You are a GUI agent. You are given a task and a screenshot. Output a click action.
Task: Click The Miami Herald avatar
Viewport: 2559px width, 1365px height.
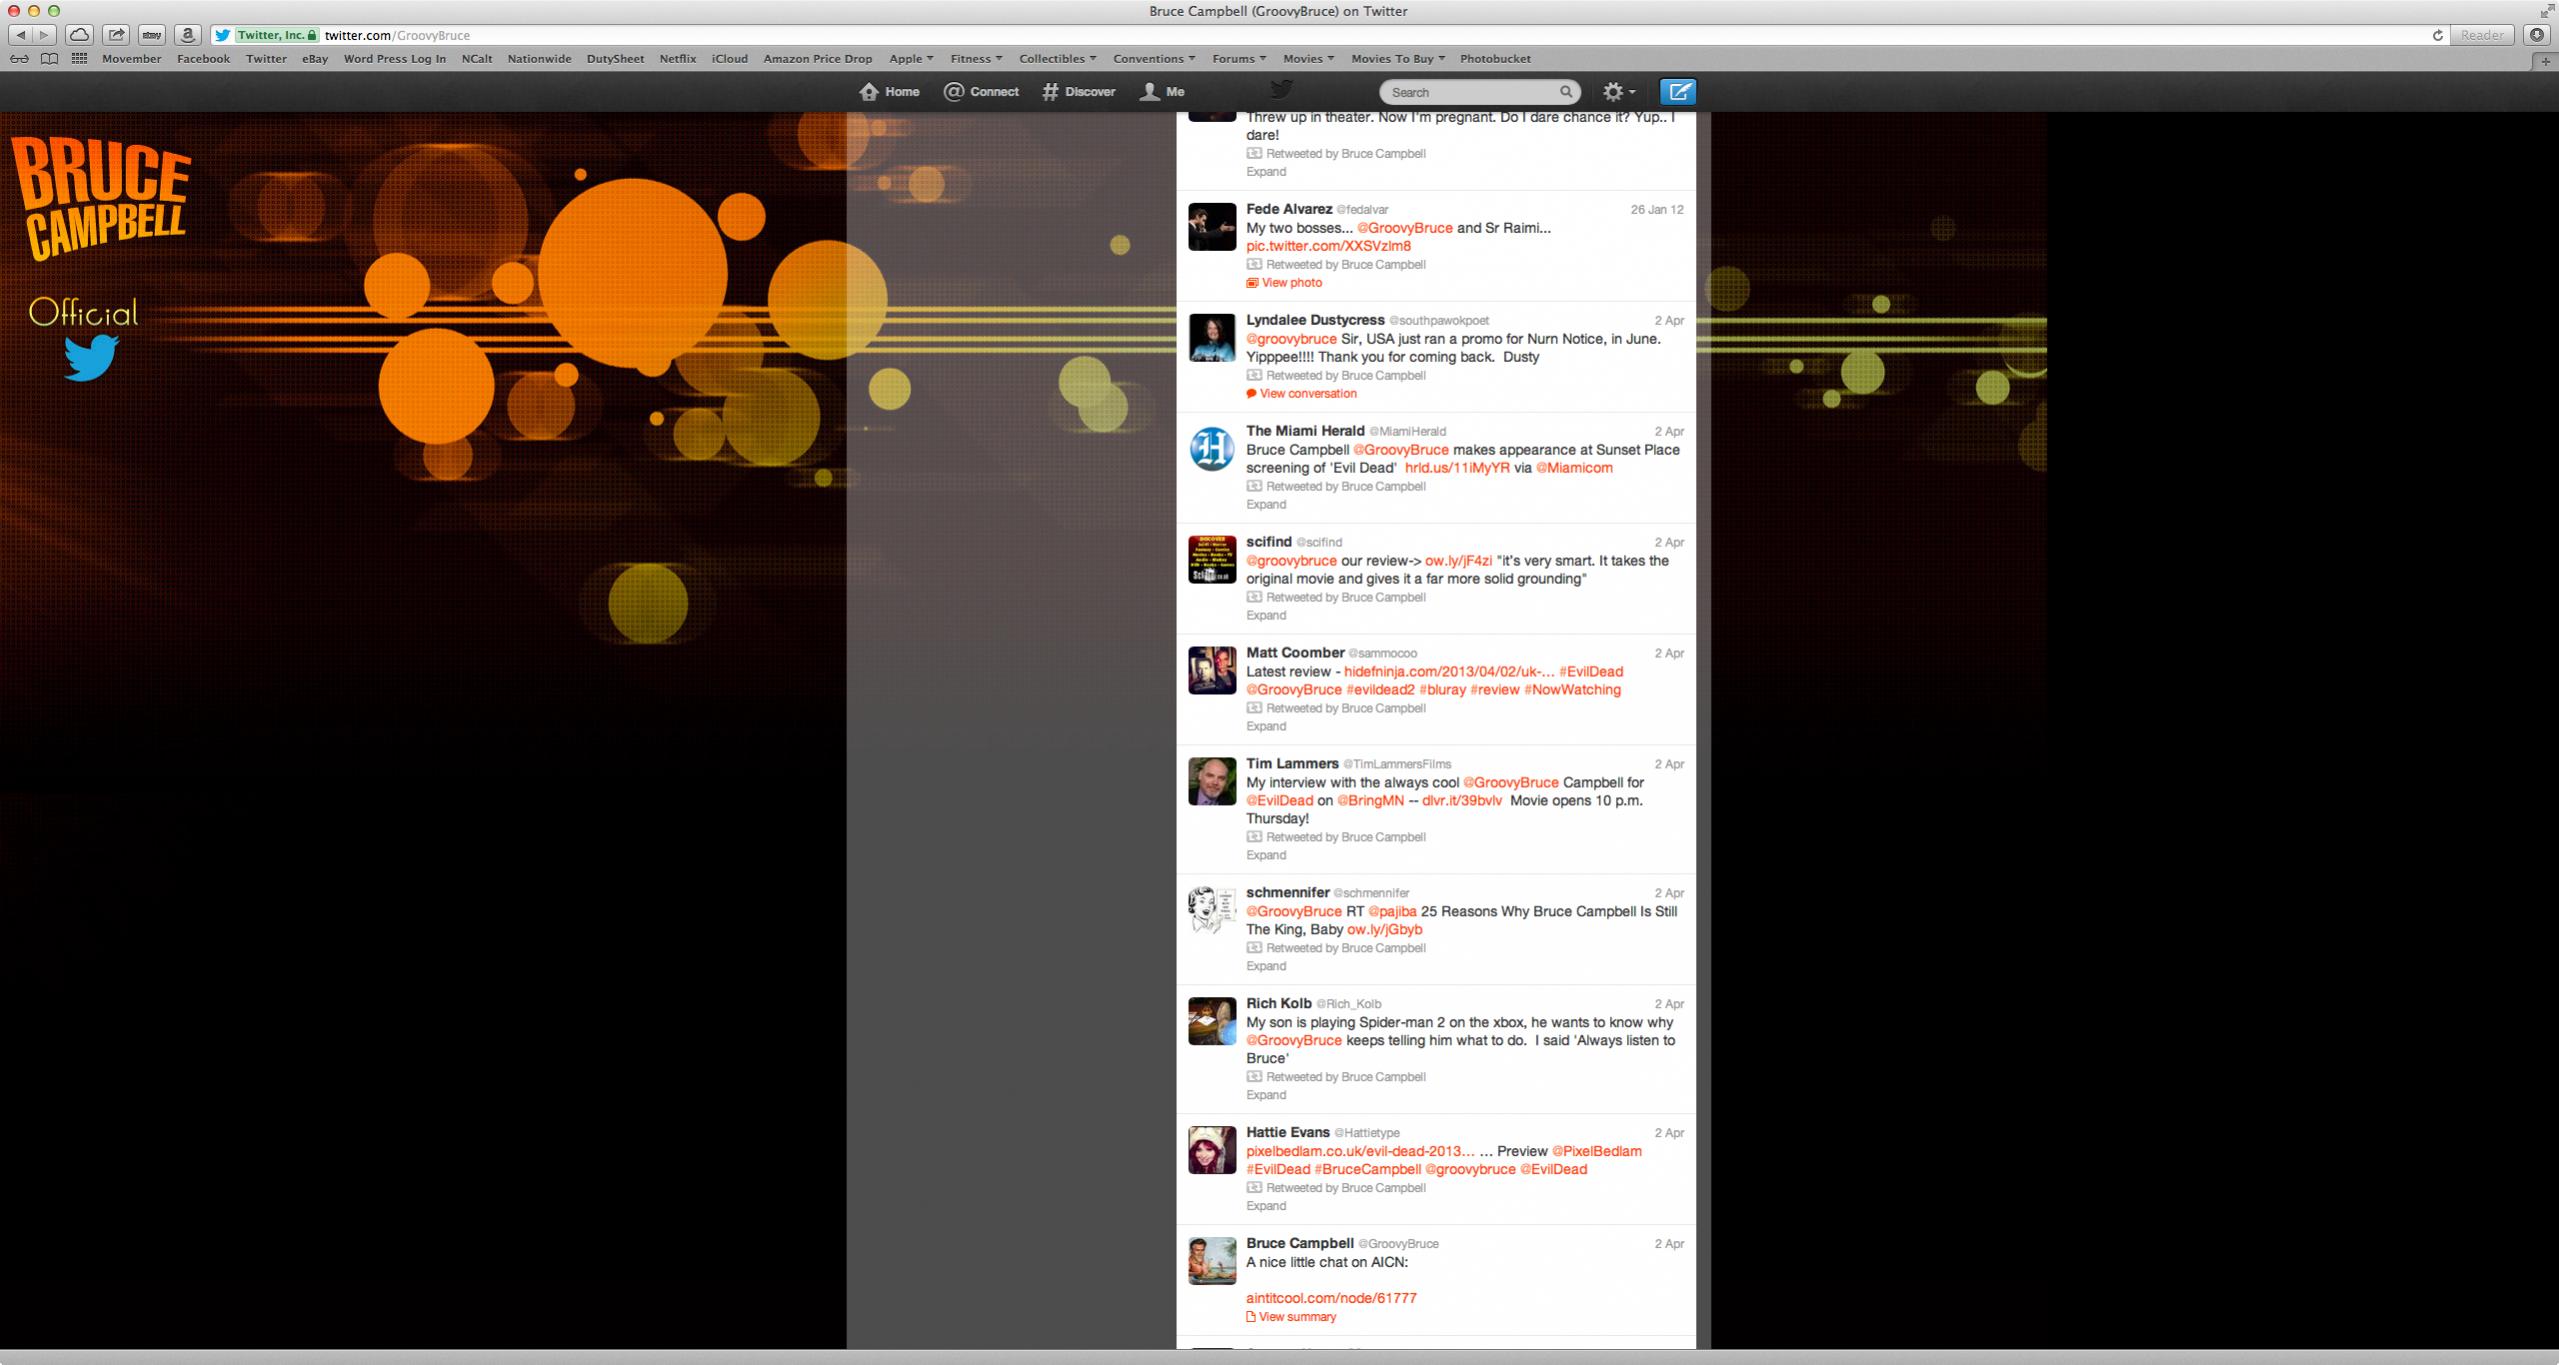pyautogui.click(x=1211, y=448)
